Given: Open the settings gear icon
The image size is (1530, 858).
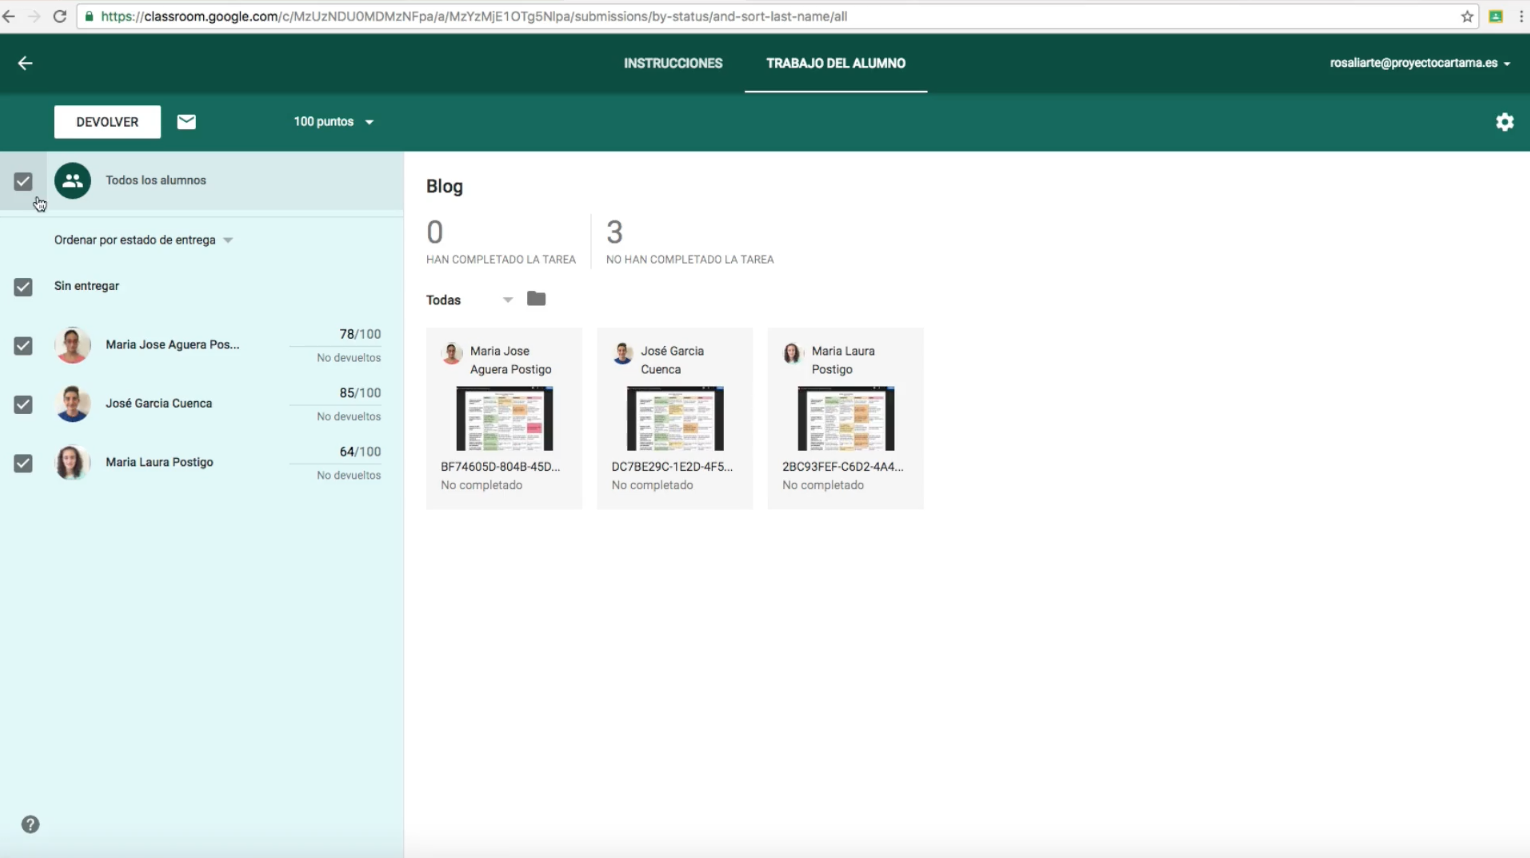Looking at the screenshot, I should (x=1504, y=122).
